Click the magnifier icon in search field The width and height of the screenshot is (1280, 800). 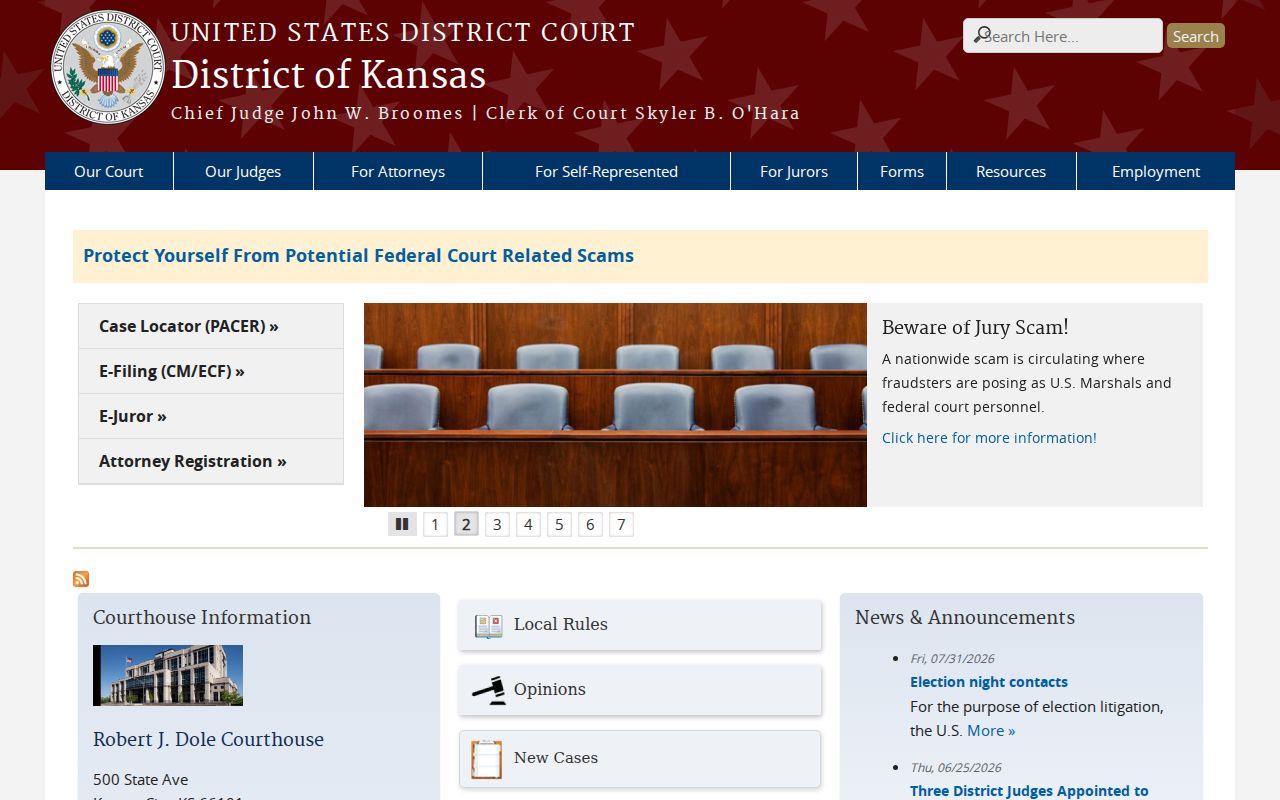pos(982,35)
